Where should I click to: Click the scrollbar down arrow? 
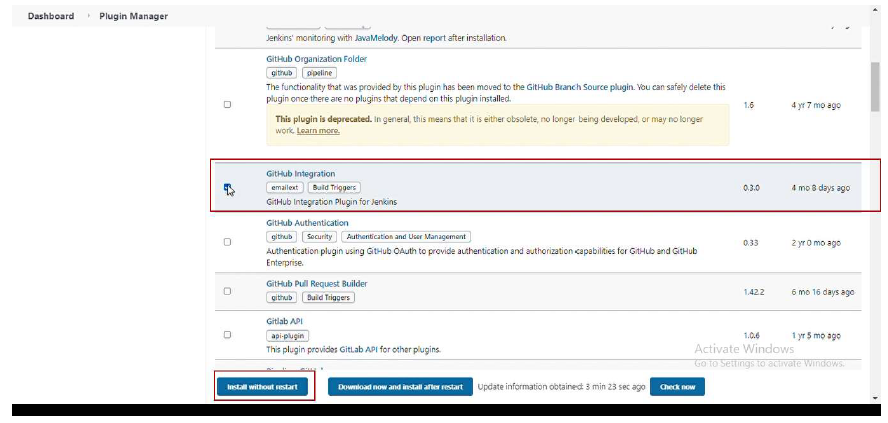tap(875, 399)
